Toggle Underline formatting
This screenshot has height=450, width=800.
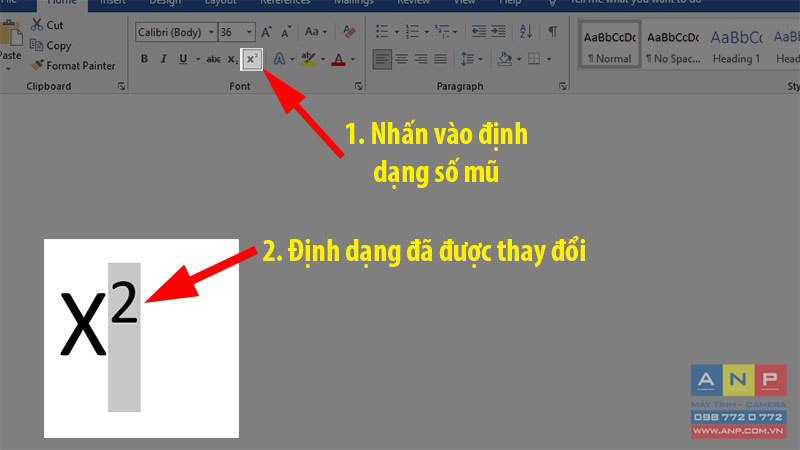pos(183,59)
